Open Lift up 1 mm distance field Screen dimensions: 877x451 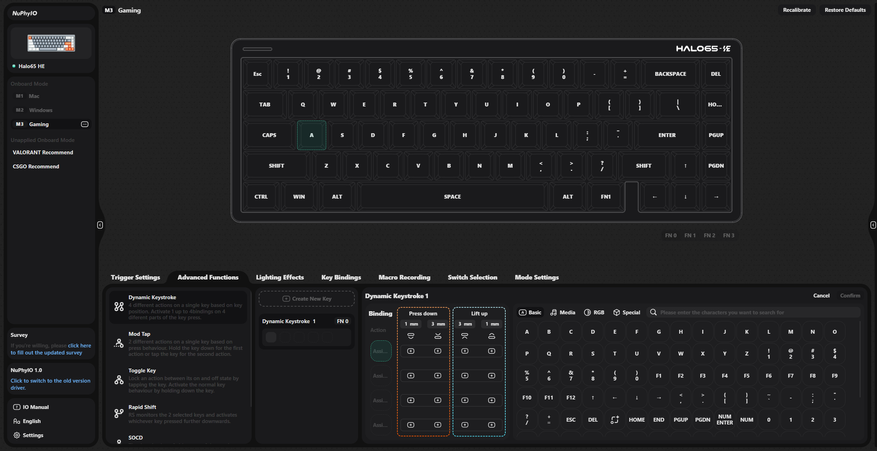[x=491, y=324]
